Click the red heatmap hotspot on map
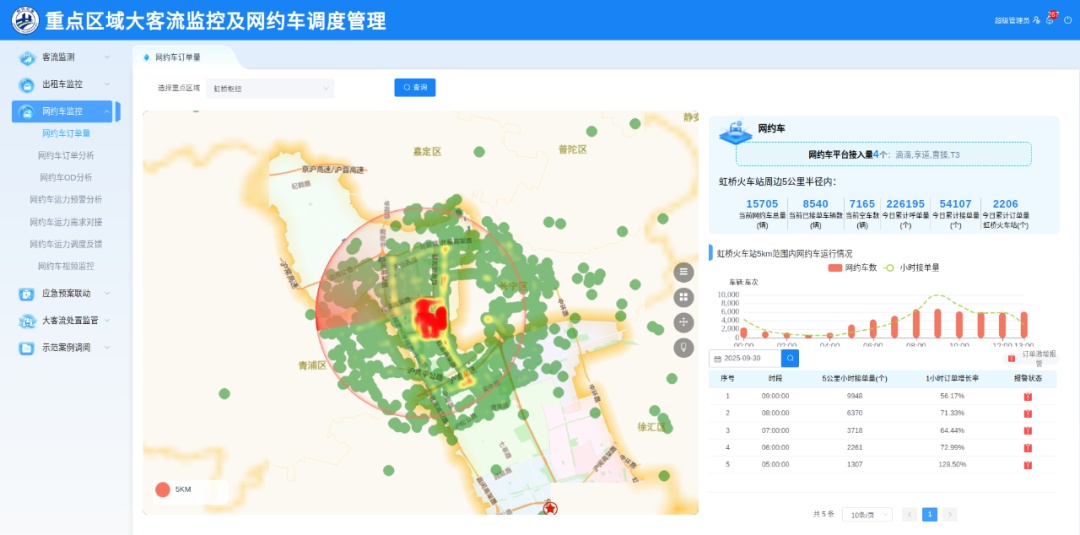 [431, 318]
